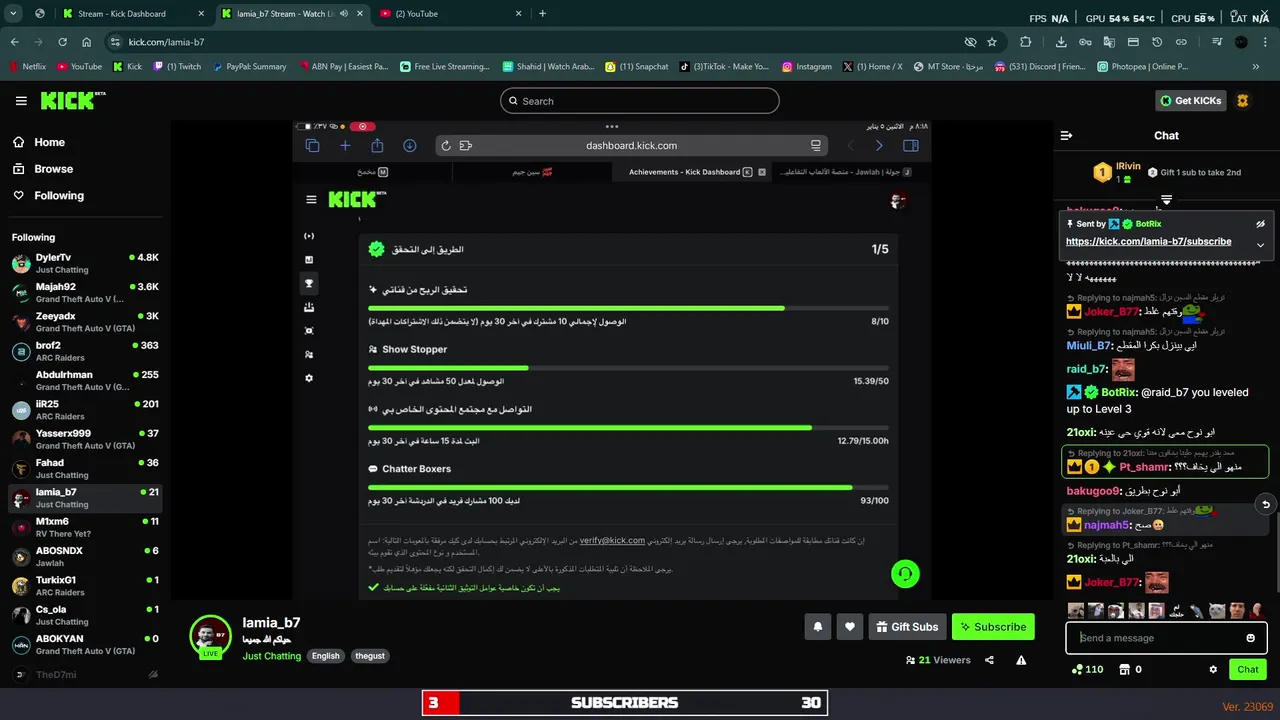
Task: Open brof2 channel in Following list
Action: 85,351
